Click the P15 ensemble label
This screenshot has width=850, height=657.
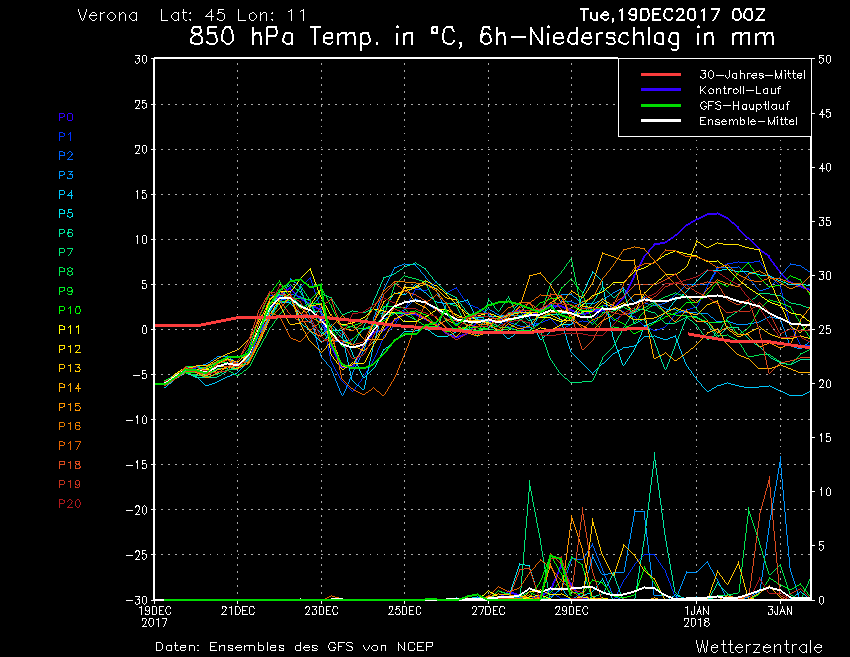pyautogui.click(x=70, y=407)
